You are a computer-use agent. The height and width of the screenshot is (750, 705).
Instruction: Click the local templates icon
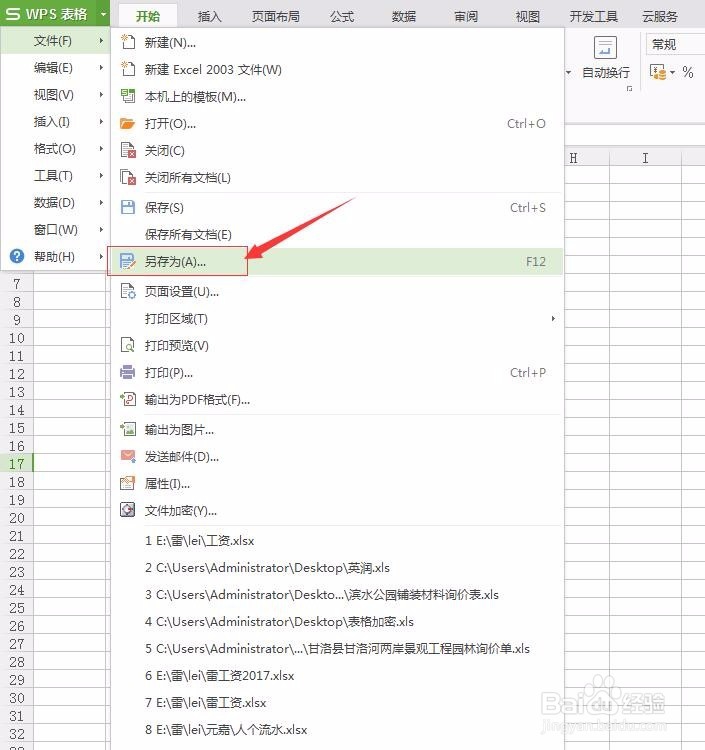[127, 96]
